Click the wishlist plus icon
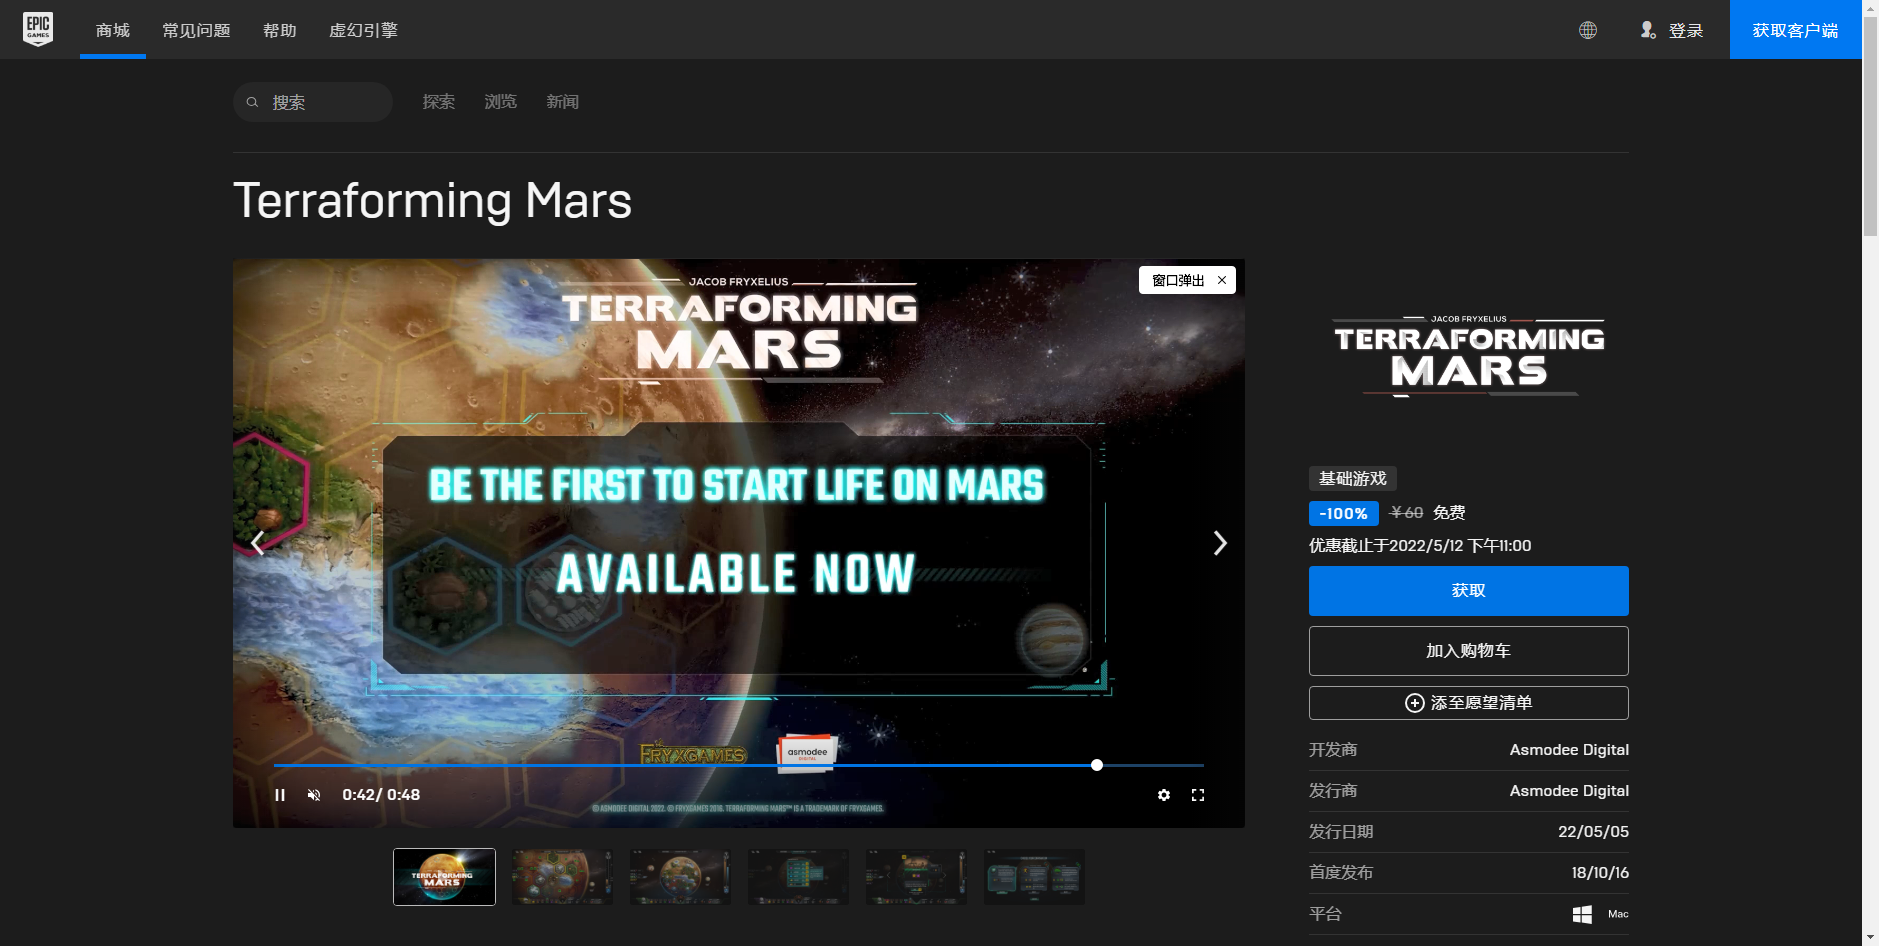This screenshot has height=946, width=1879. pyautogui.click(x=1413, y=703)
